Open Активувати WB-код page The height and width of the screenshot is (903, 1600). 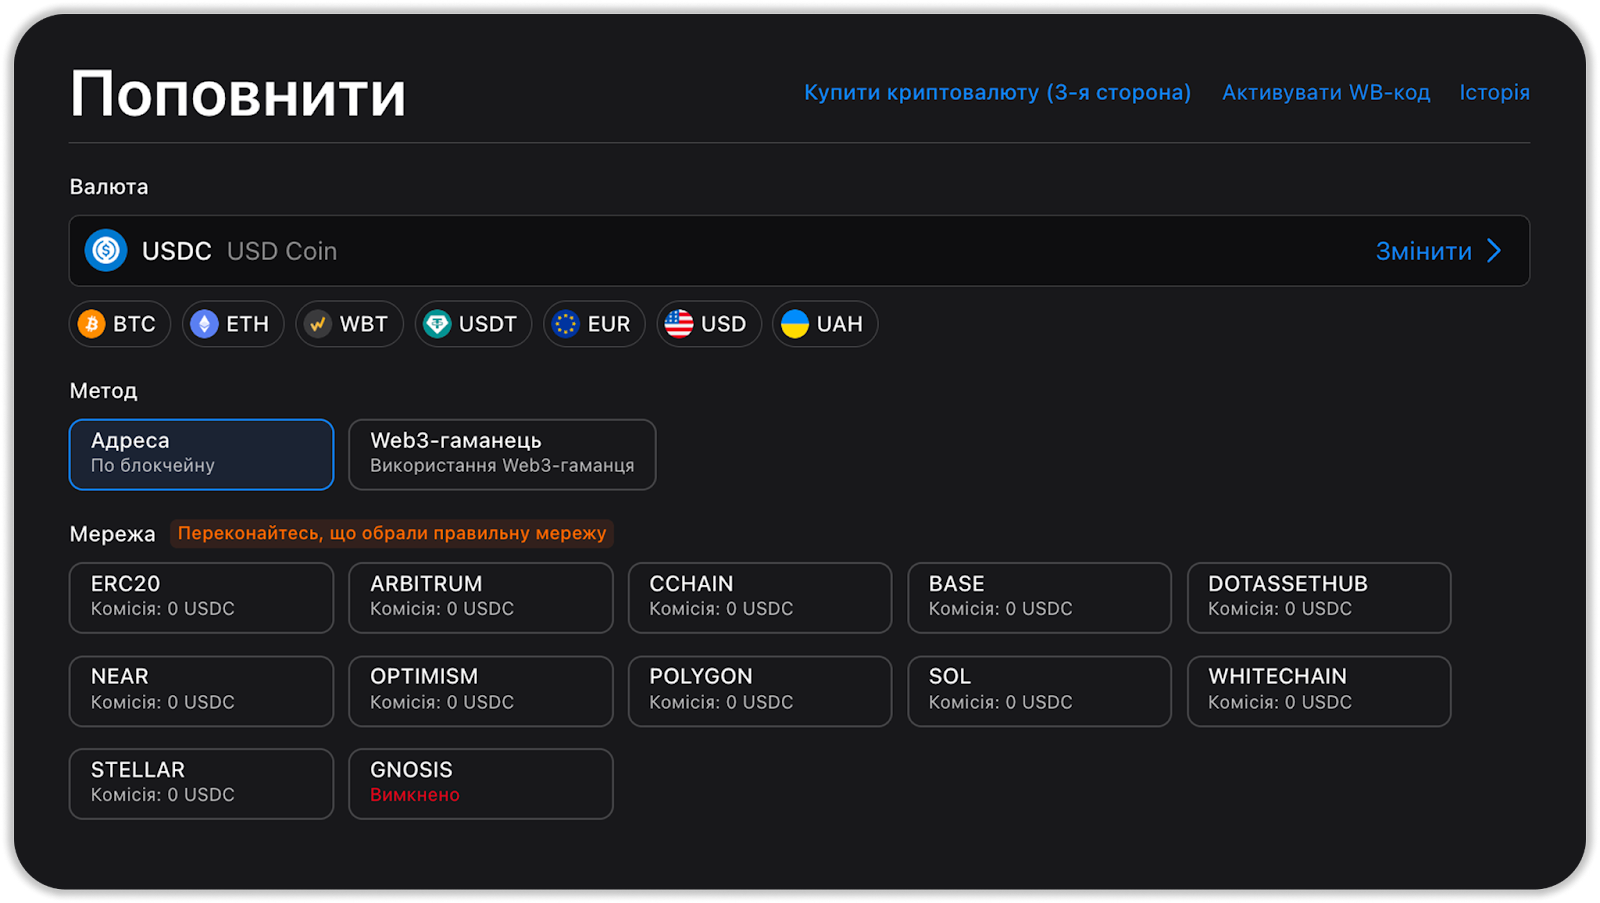click(1326, 92)
